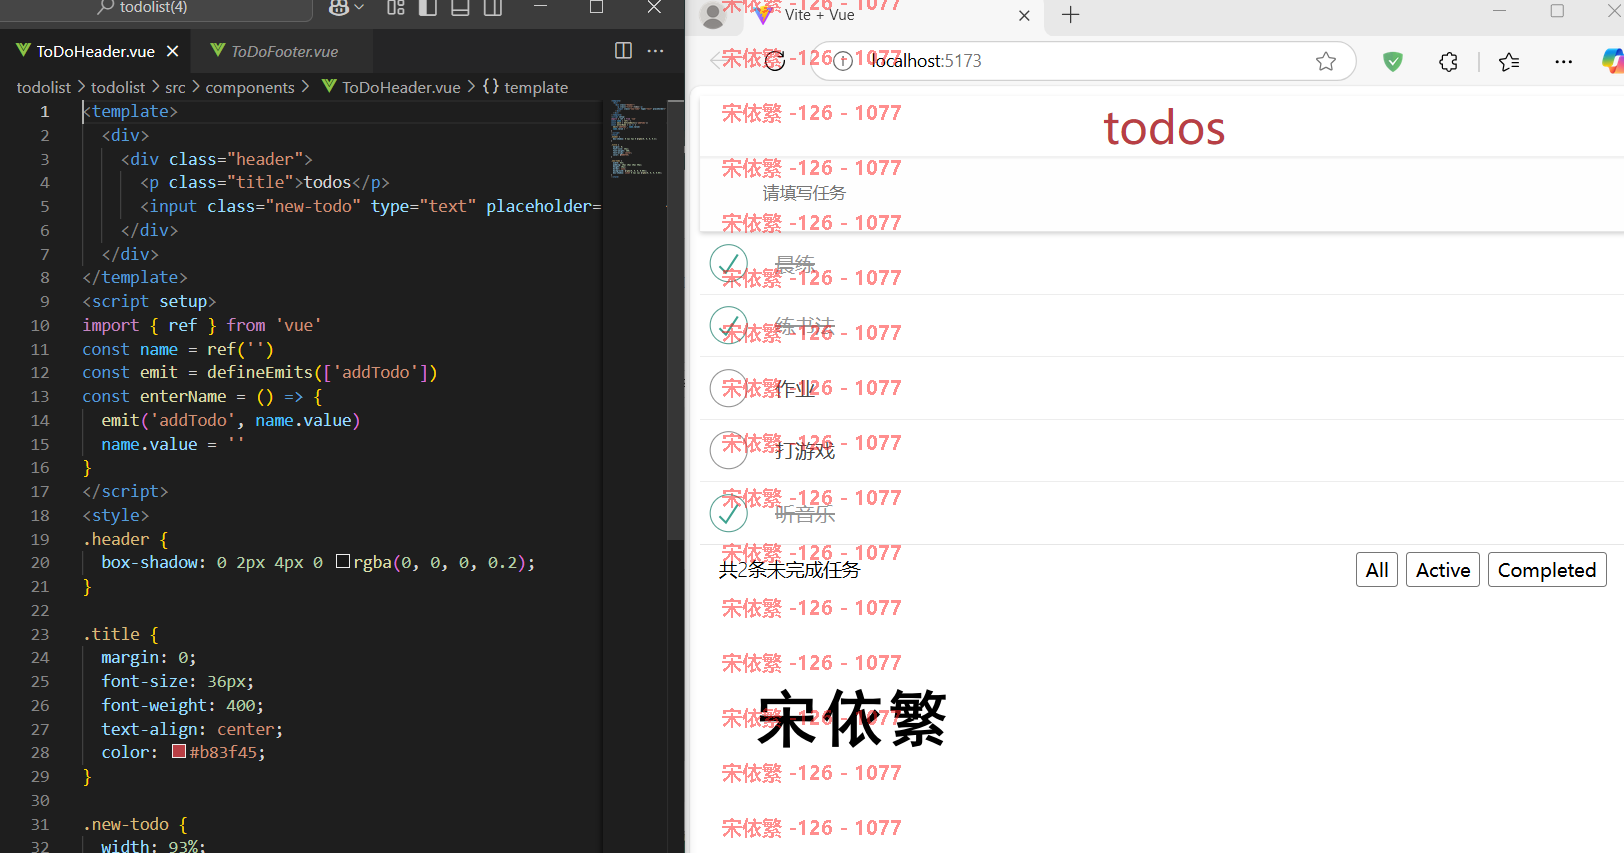The image size is (1624, 853).
Task: Open browser Settings and more menu
Action: (1564, 61)
